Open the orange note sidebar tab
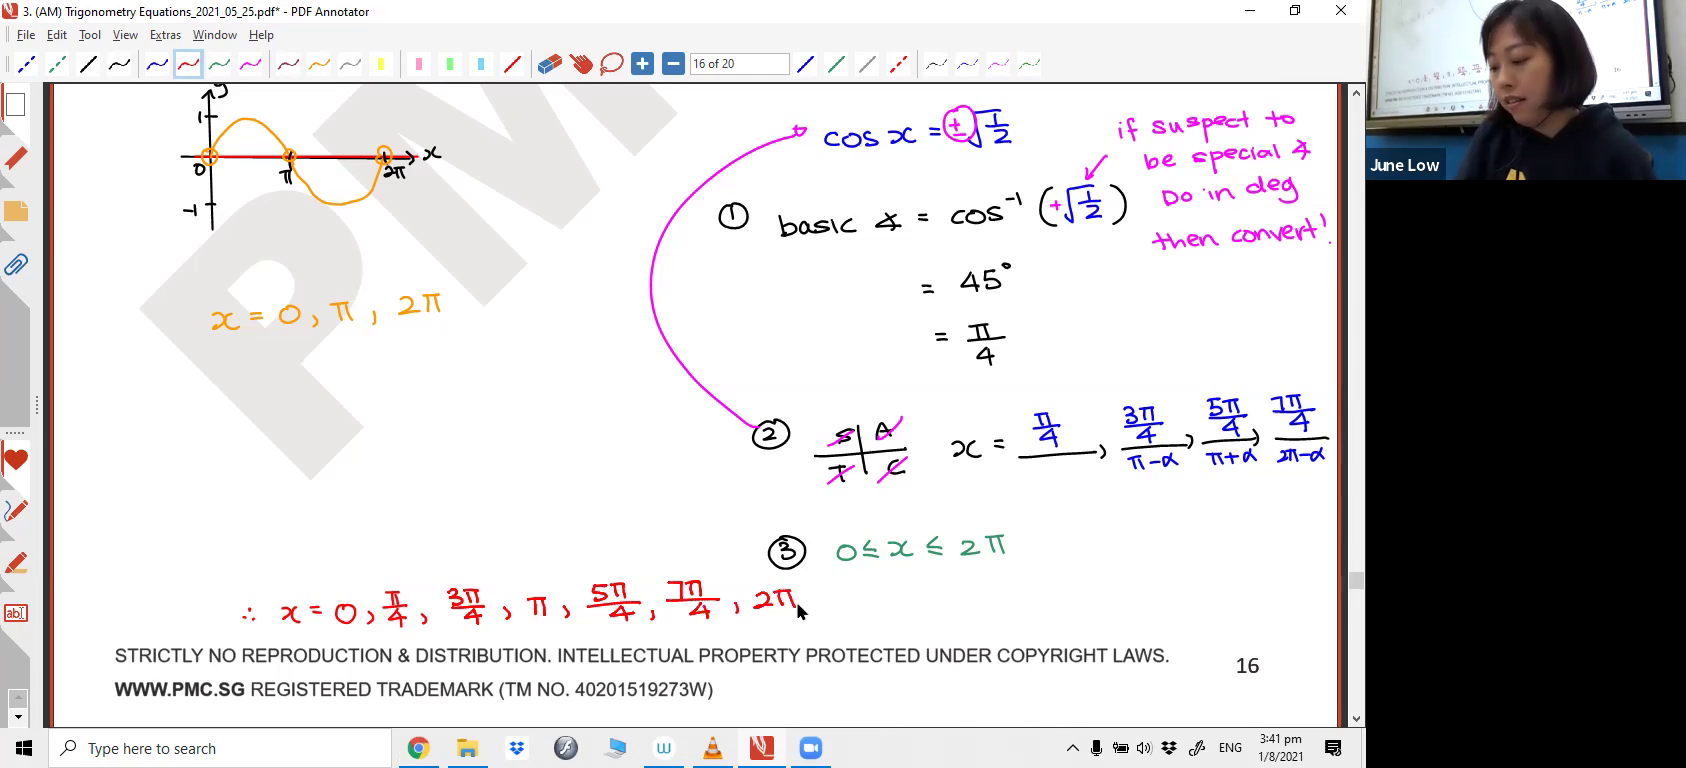 15,211
